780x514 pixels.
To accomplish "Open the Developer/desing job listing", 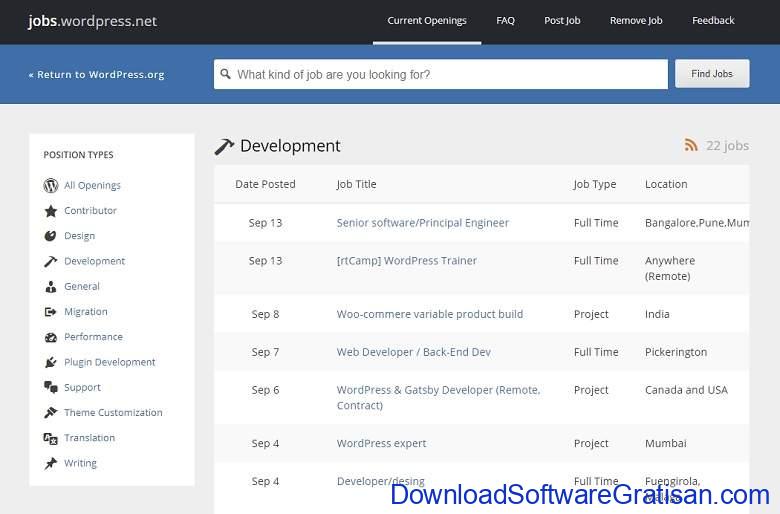I will point(381,481).
